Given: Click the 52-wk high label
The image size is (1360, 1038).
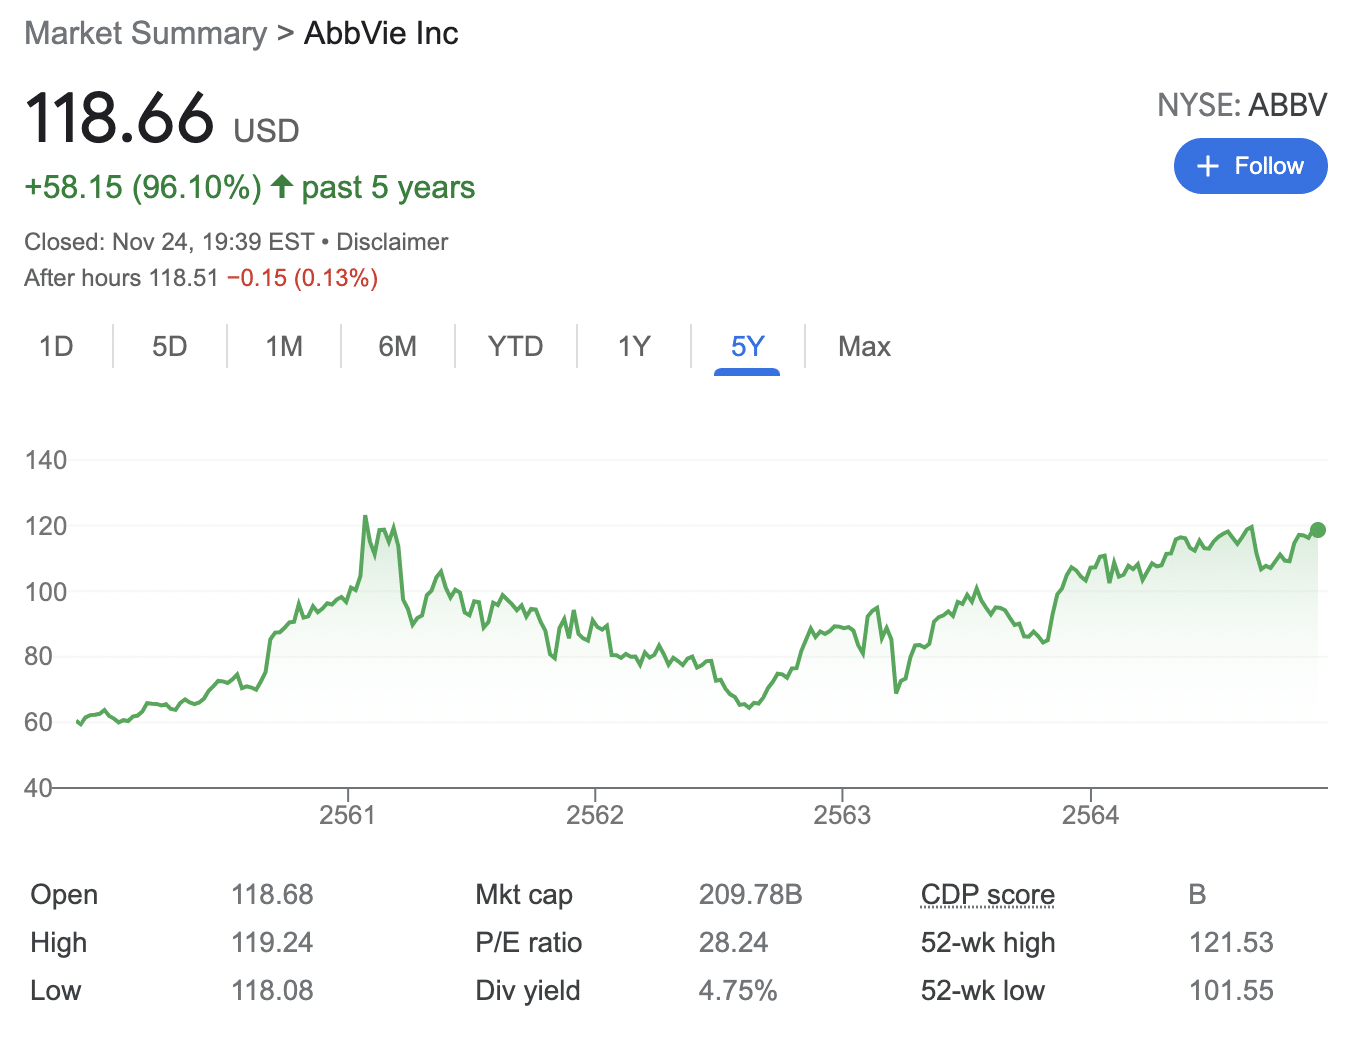Looking at the screenshot, I should click(988, 942).
